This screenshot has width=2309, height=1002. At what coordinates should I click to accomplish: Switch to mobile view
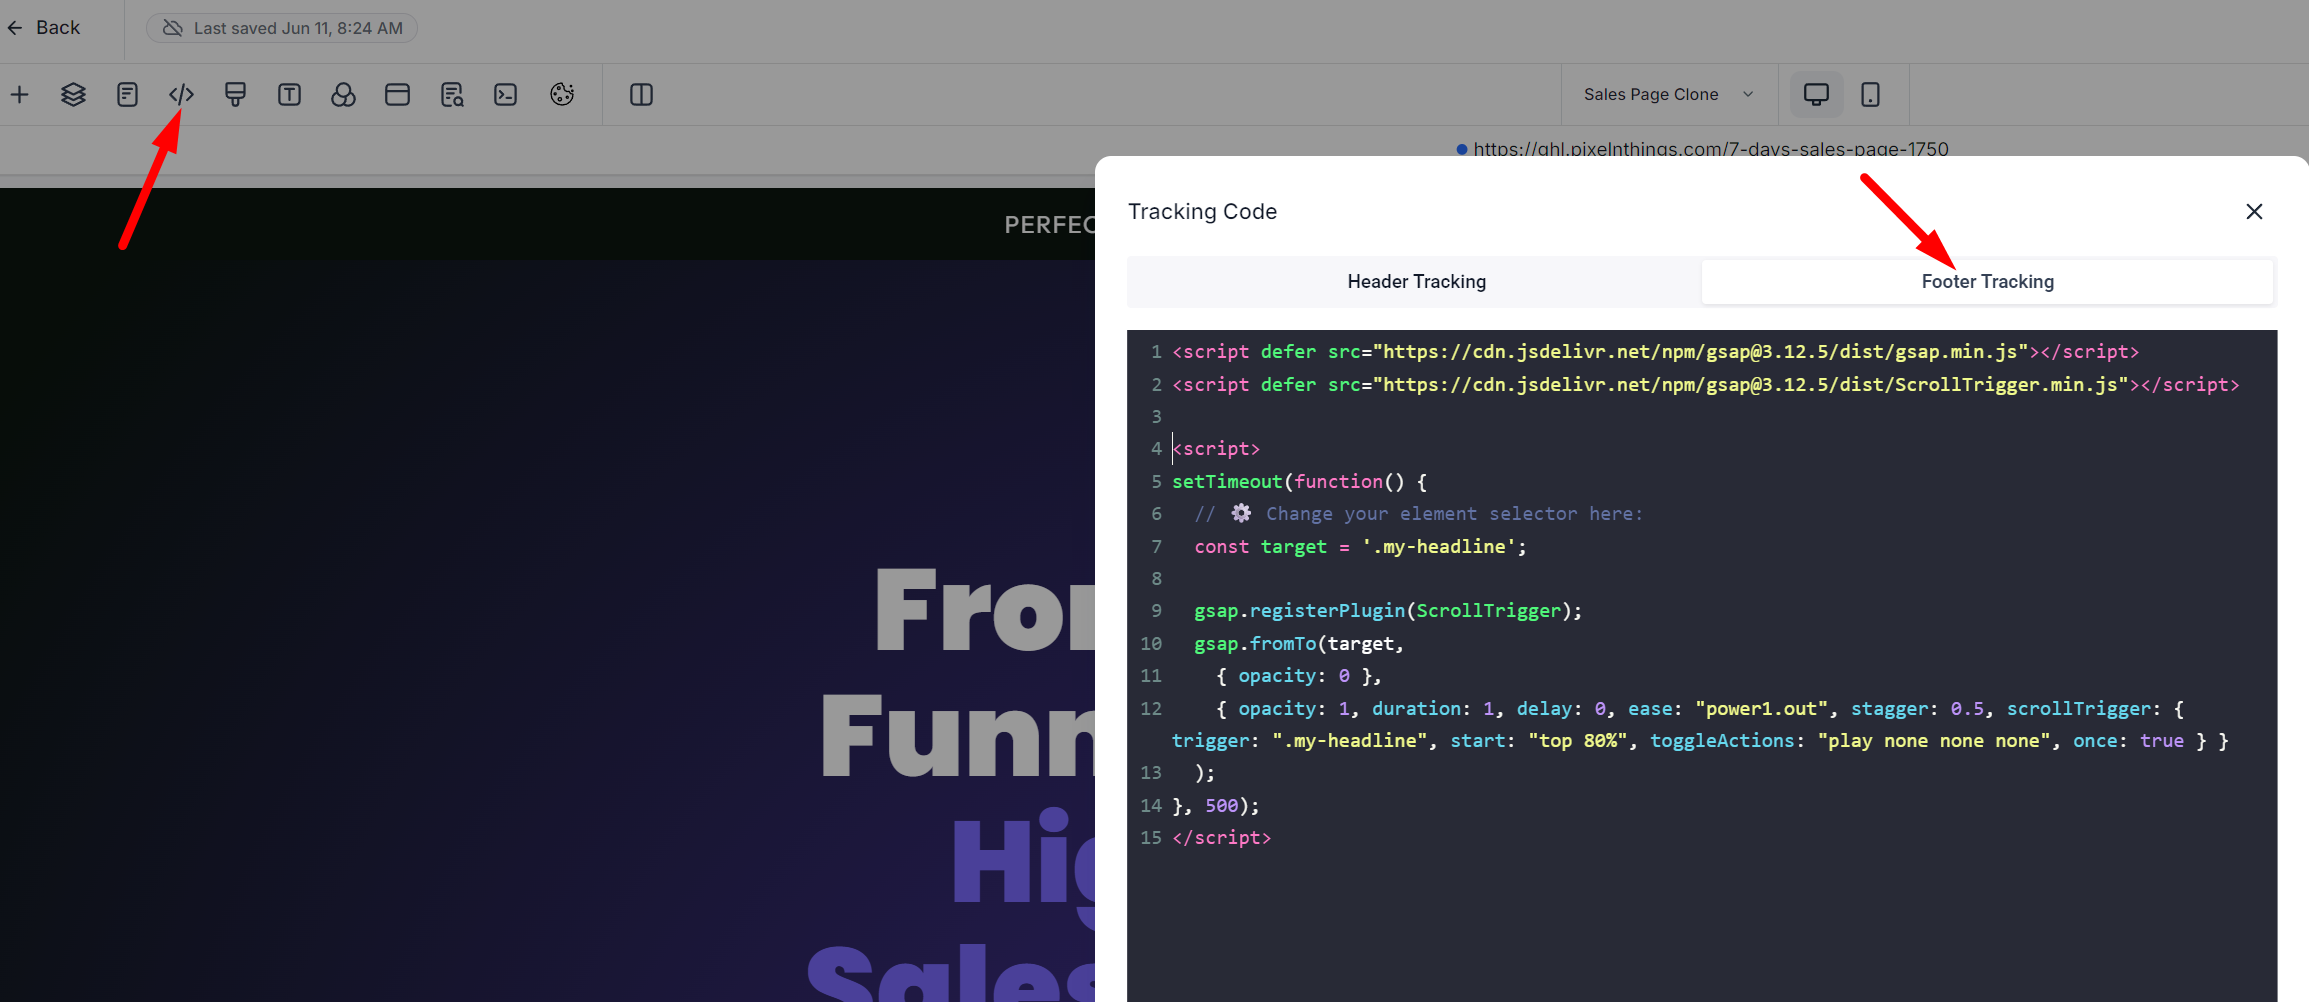(1870, 94)
